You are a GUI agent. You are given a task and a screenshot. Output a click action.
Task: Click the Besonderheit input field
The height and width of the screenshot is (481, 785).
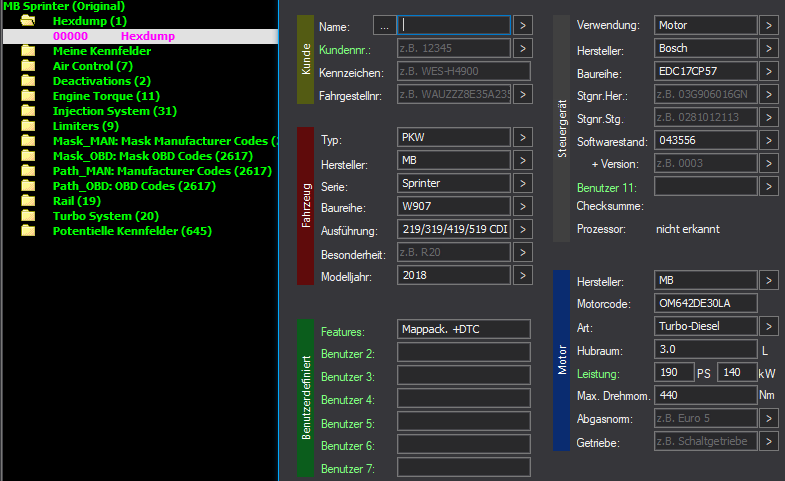tap(454, 253)
